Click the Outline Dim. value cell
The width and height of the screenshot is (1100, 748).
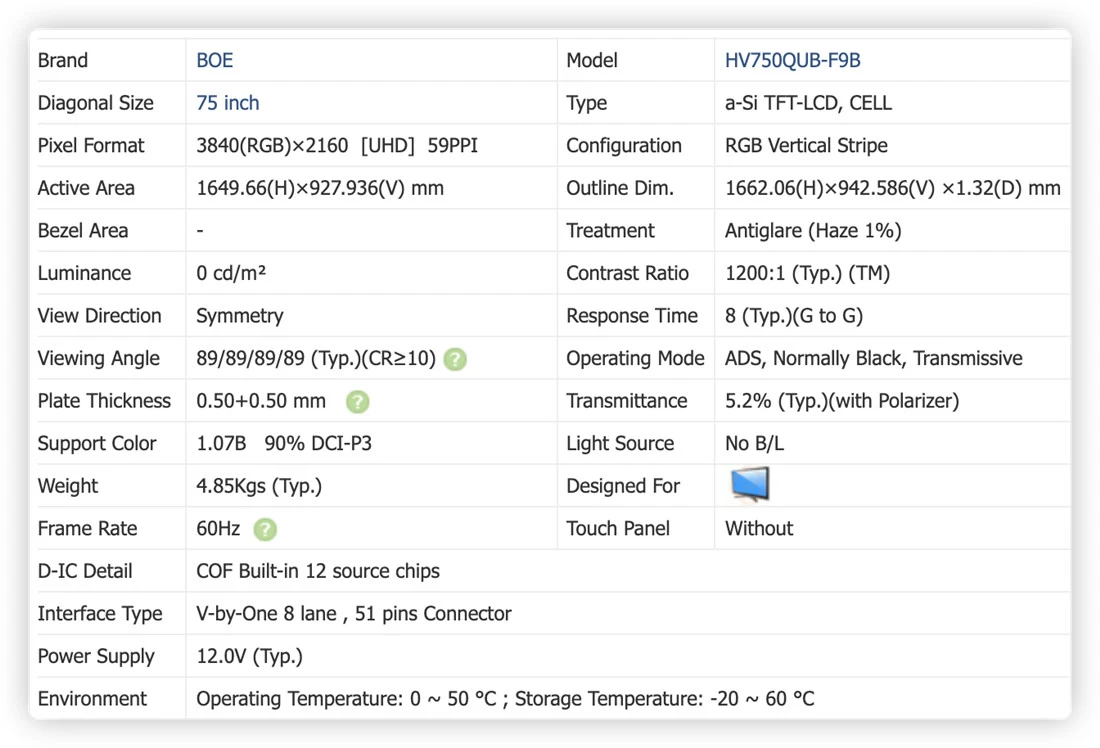pos(892,188)
